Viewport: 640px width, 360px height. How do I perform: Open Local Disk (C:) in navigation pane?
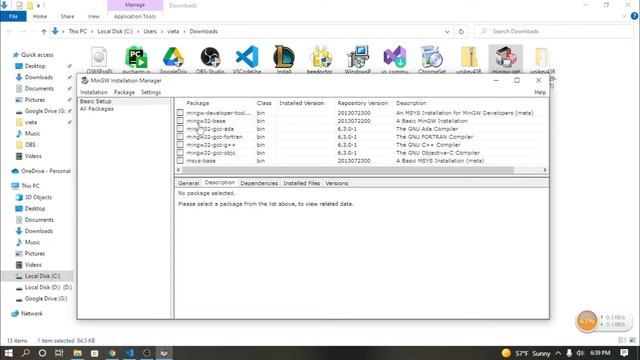coord(42,276)
